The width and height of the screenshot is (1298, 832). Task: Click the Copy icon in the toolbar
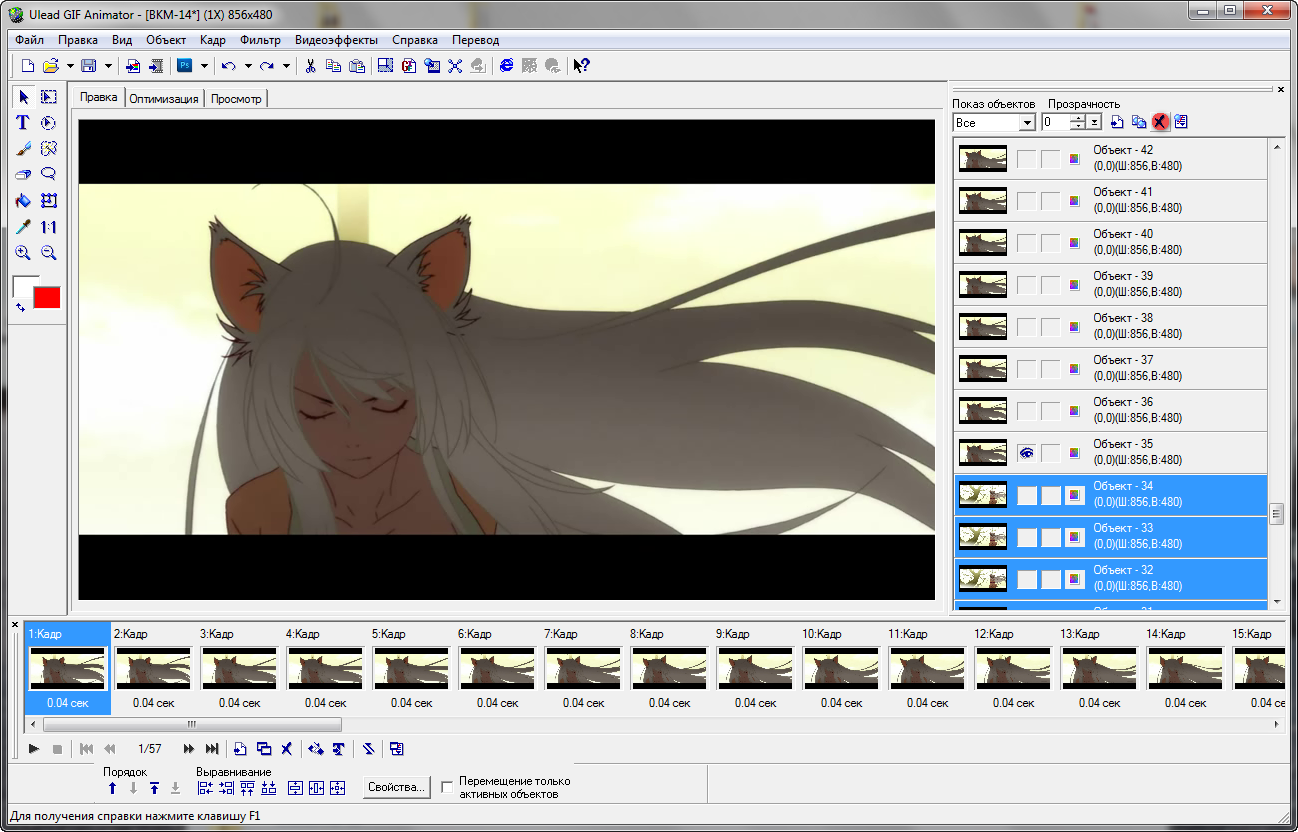333,66
